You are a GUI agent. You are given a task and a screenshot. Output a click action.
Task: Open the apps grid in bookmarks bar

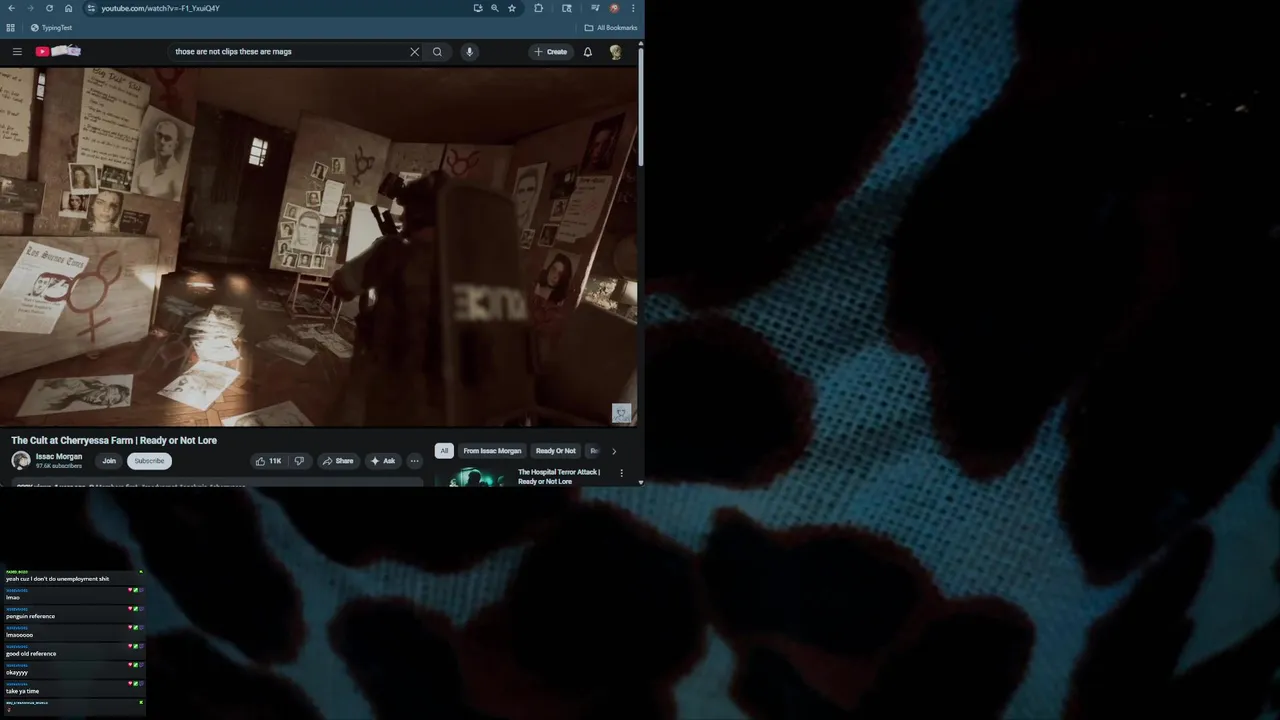[x=10, y=28]
